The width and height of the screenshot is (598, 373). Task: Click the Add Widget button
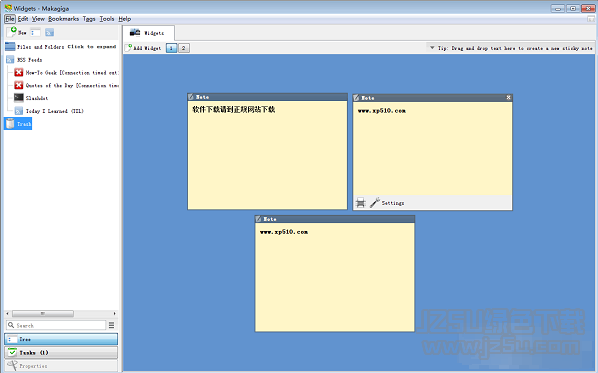tap(144, 48)
